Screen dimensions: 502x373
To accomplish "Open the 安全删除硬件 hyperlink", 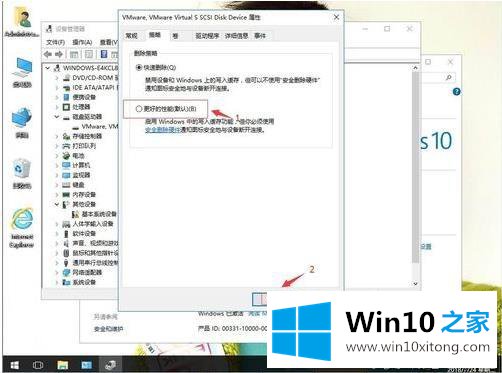I will click(163, 130).
